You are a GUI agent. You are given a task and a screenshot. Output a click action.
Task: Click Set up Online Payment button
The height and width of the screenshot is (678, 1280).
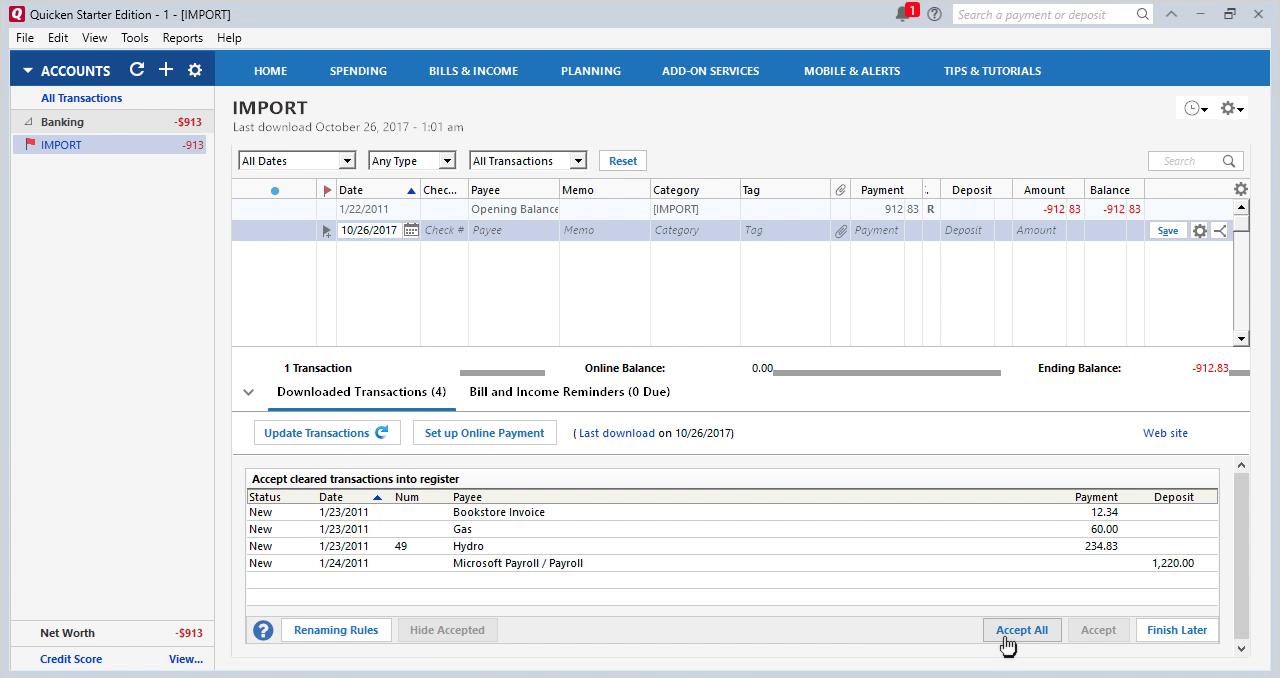click(x=485, y=433)
